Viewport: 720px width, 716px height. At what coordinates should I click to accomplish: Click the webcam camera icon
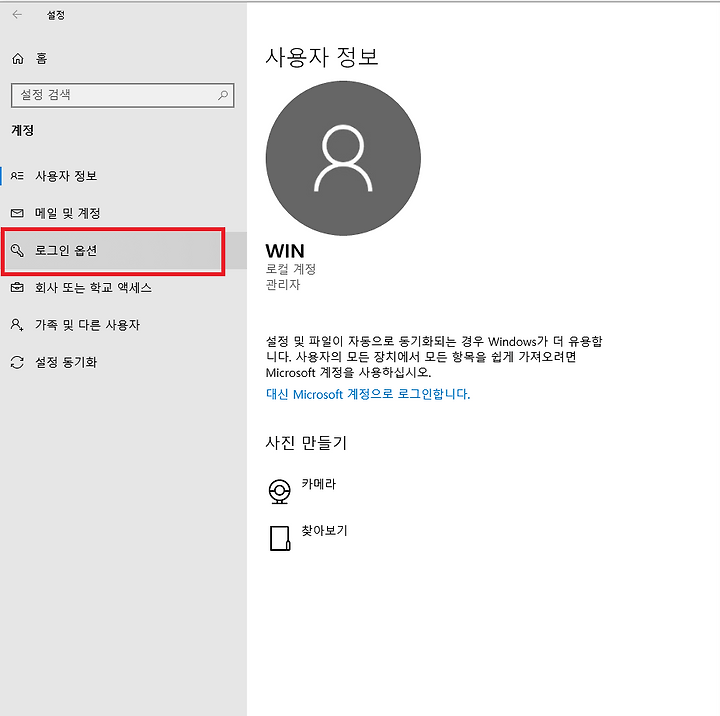279,491
